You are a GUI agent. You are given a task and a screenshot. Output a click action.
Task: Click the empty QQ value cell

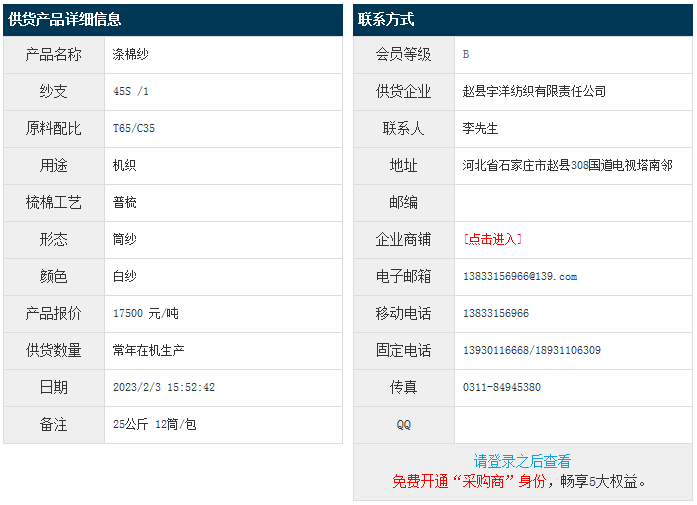coord(572,424)
